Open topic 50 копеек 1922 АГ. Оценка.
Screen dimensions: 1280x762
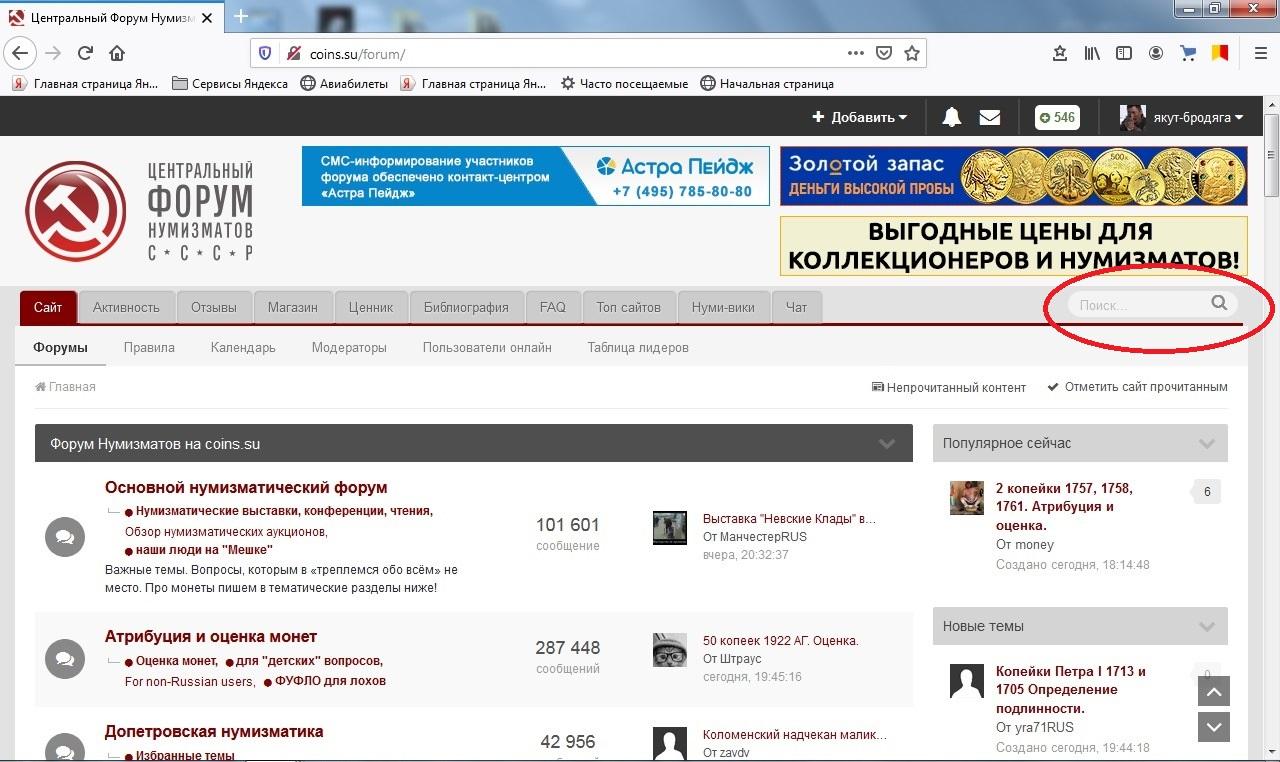[x=781, y=640]
